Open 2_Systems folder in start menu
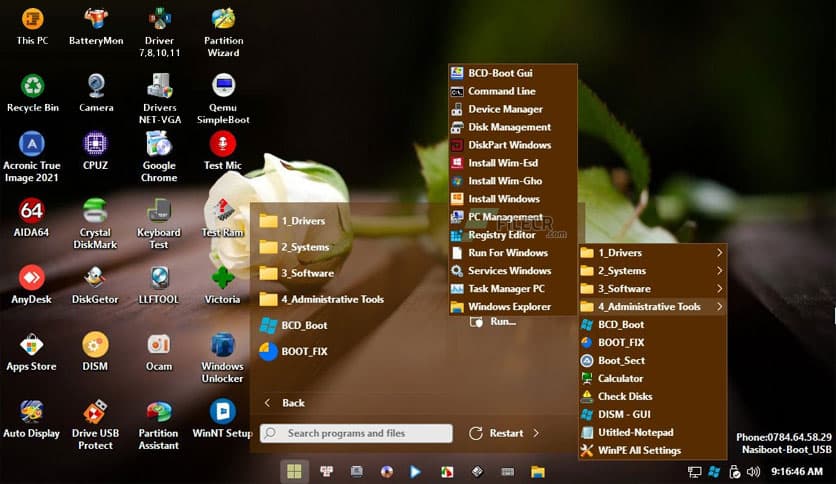The height and width of the screenshot is (484, 836). click(304, 247)
